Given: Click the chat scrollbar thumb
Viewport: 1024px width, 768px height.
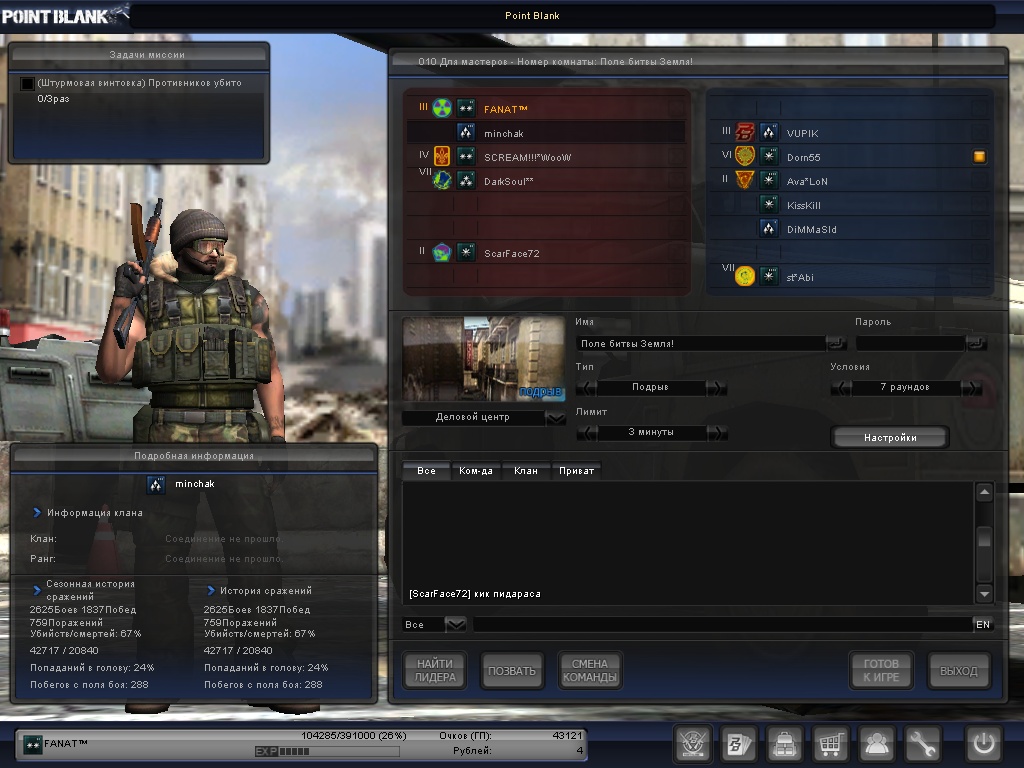Looking at the screenshot, I should tap(984, 538).
